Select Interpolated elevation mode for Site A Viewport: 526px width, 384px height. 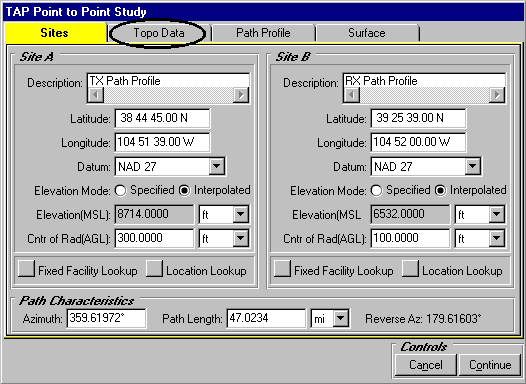[185, 190]
